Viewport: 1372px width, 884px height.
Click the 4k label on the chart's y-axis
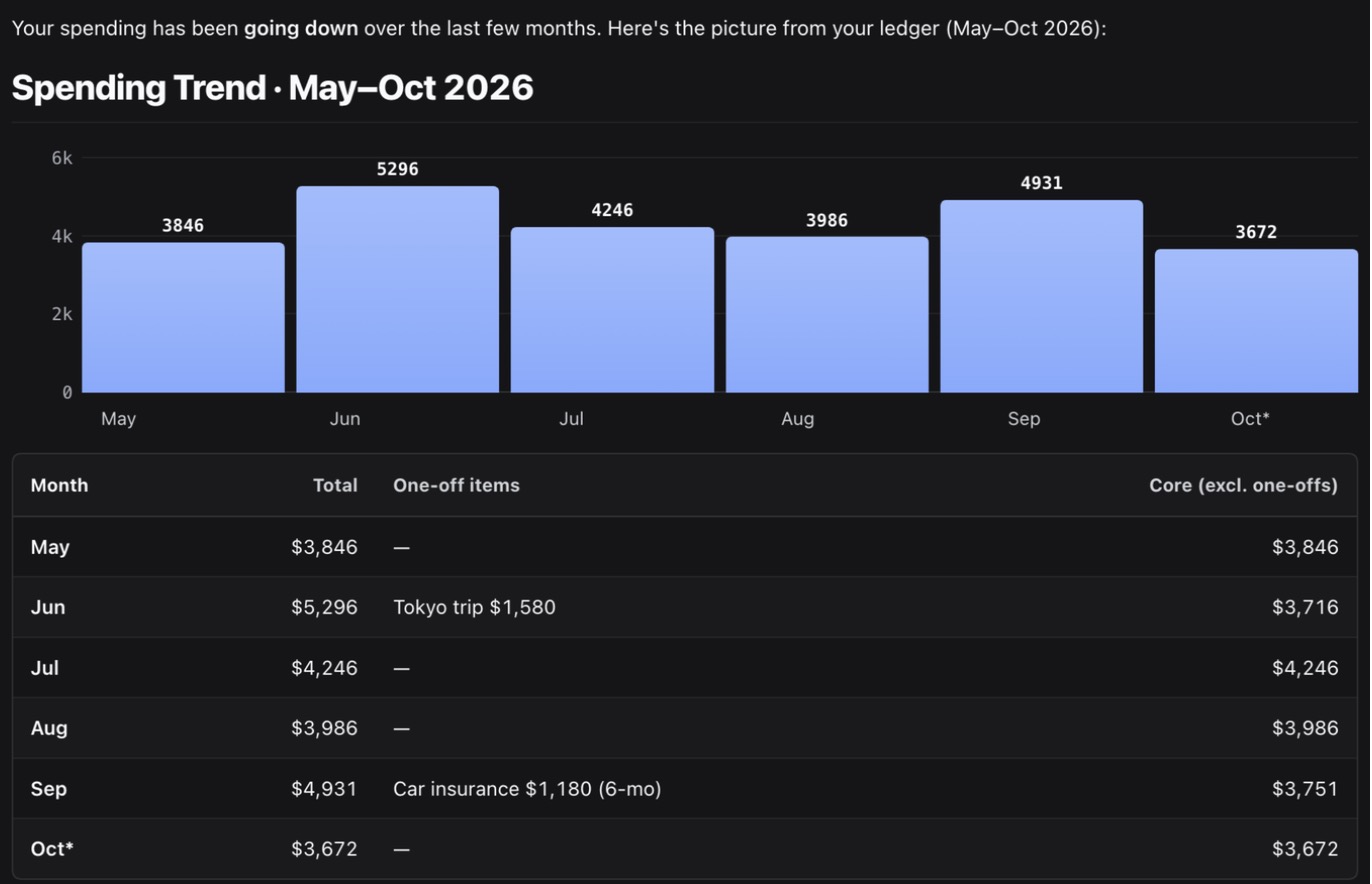pyautogui.click(x=62, y=237)
